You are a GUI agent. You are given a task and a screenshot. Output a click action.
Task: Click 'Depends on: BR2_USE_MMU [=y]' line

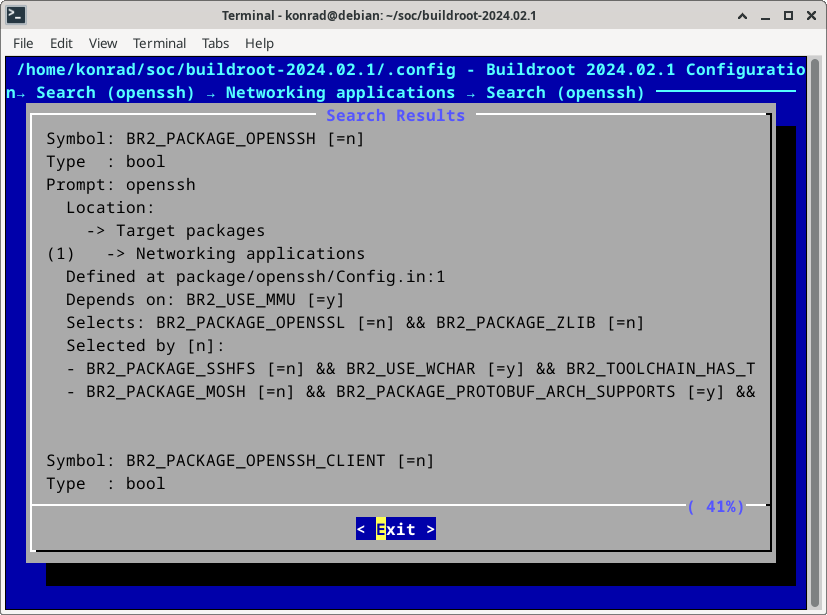[205, 300]
